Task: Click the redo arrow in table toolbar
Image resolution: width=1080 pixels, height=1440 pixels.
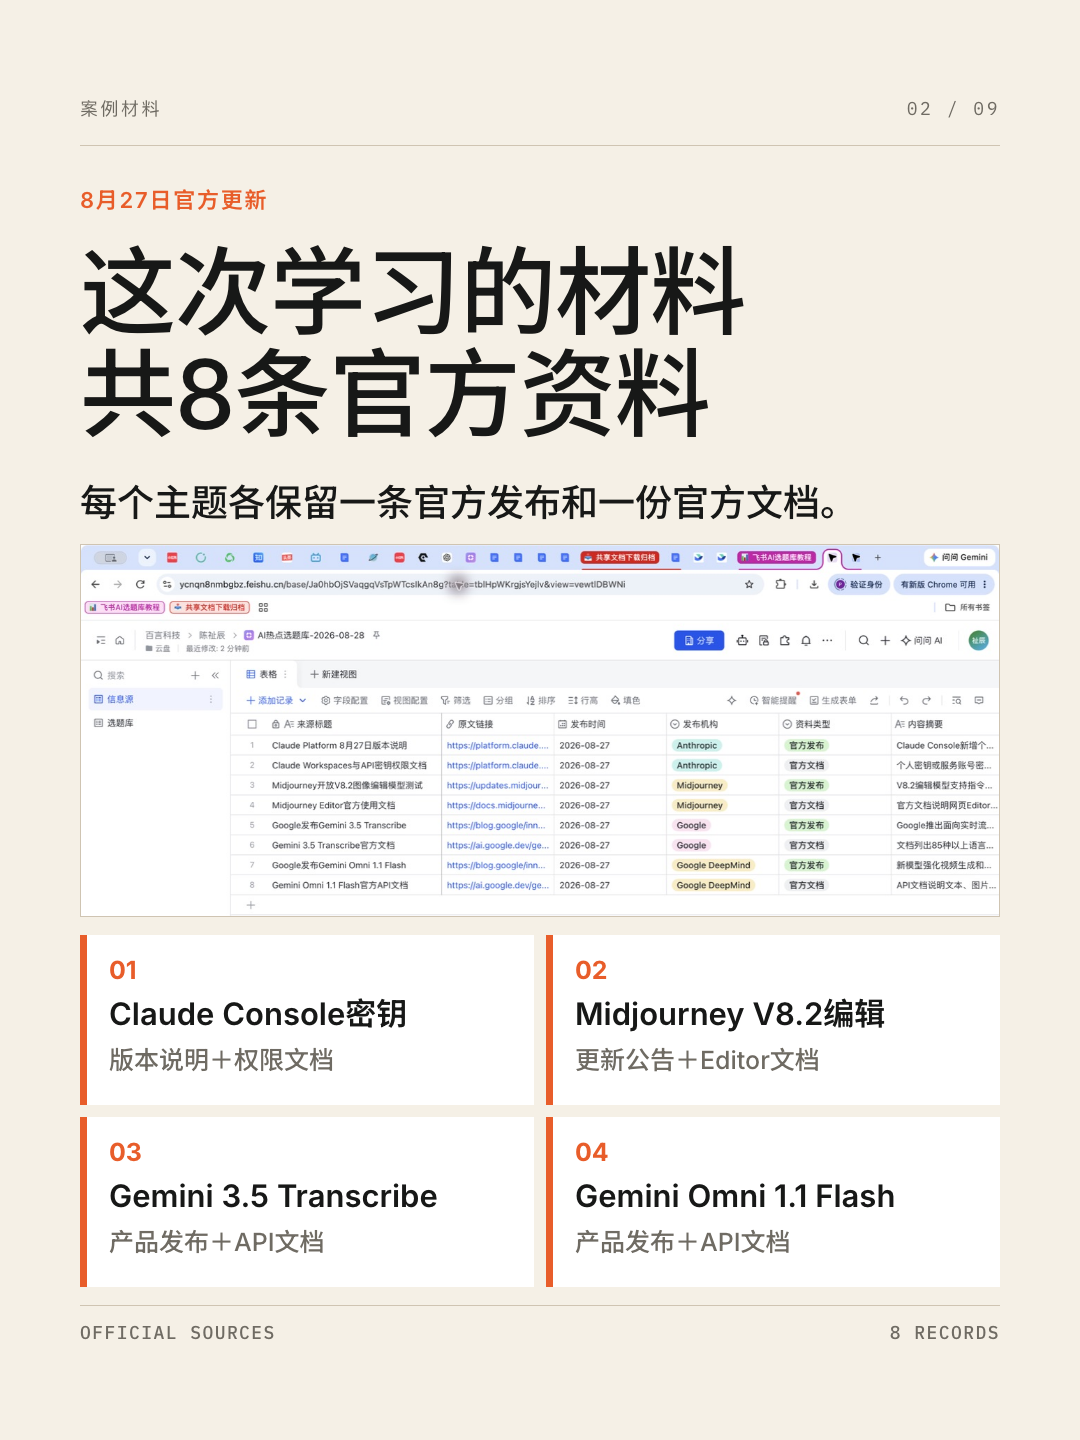Action: [926, 700]
